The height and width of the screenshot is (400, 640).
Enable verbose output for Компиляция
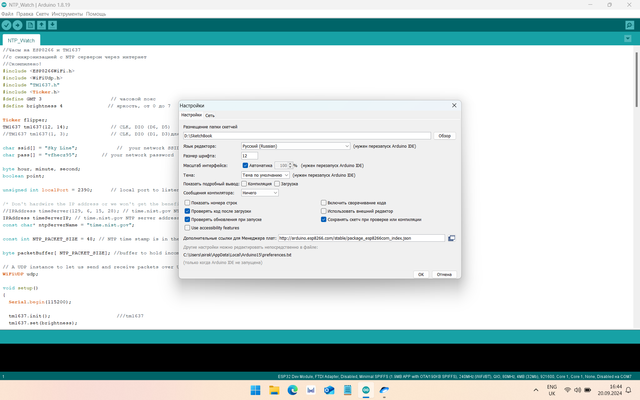(244, 184)
